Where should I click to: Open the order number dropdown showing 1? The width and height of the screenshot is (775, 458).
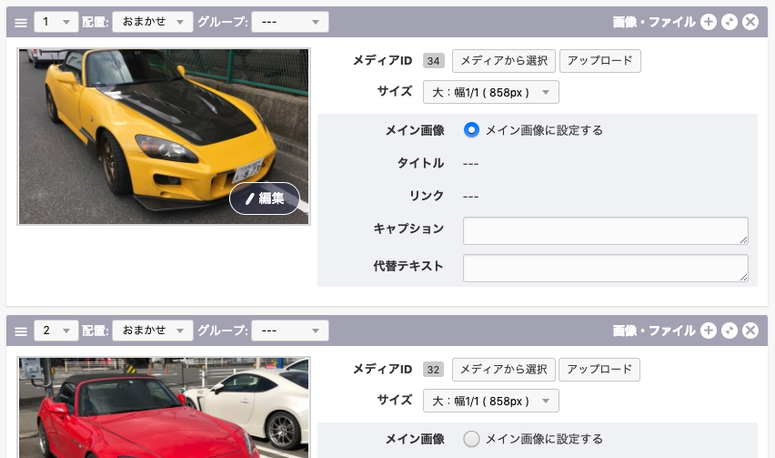pos(55,22)
